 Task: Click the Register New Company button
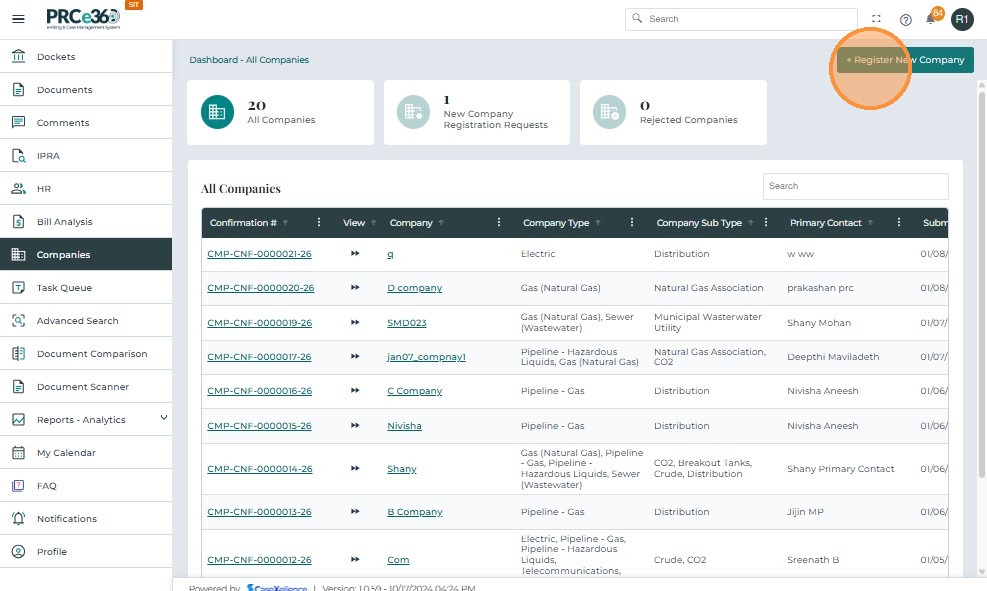(905, 60)
